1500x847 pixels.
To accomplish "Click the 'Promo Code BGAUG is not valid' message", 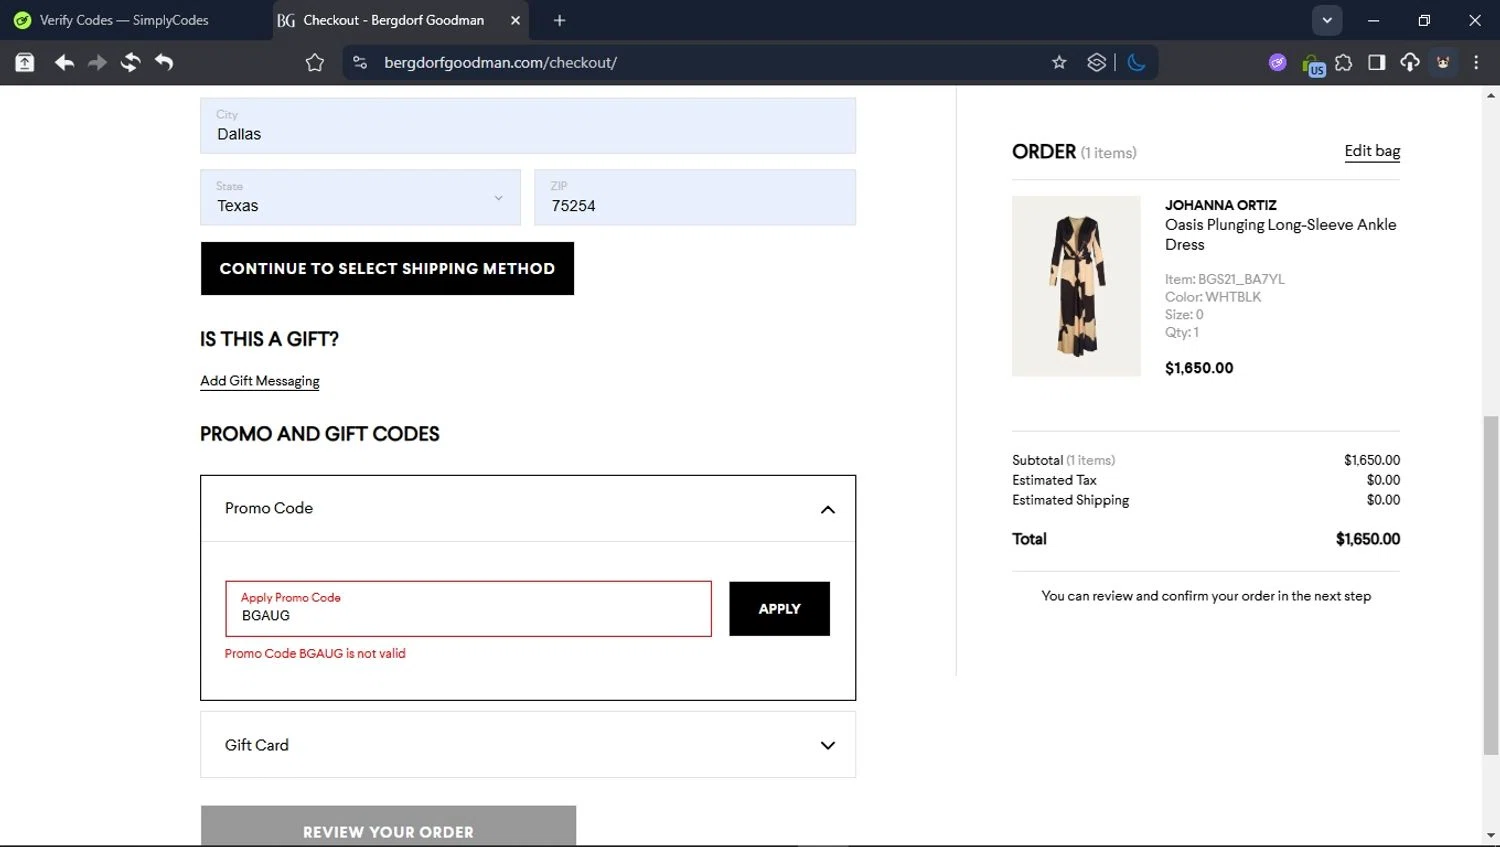I will tap(315, 653).
